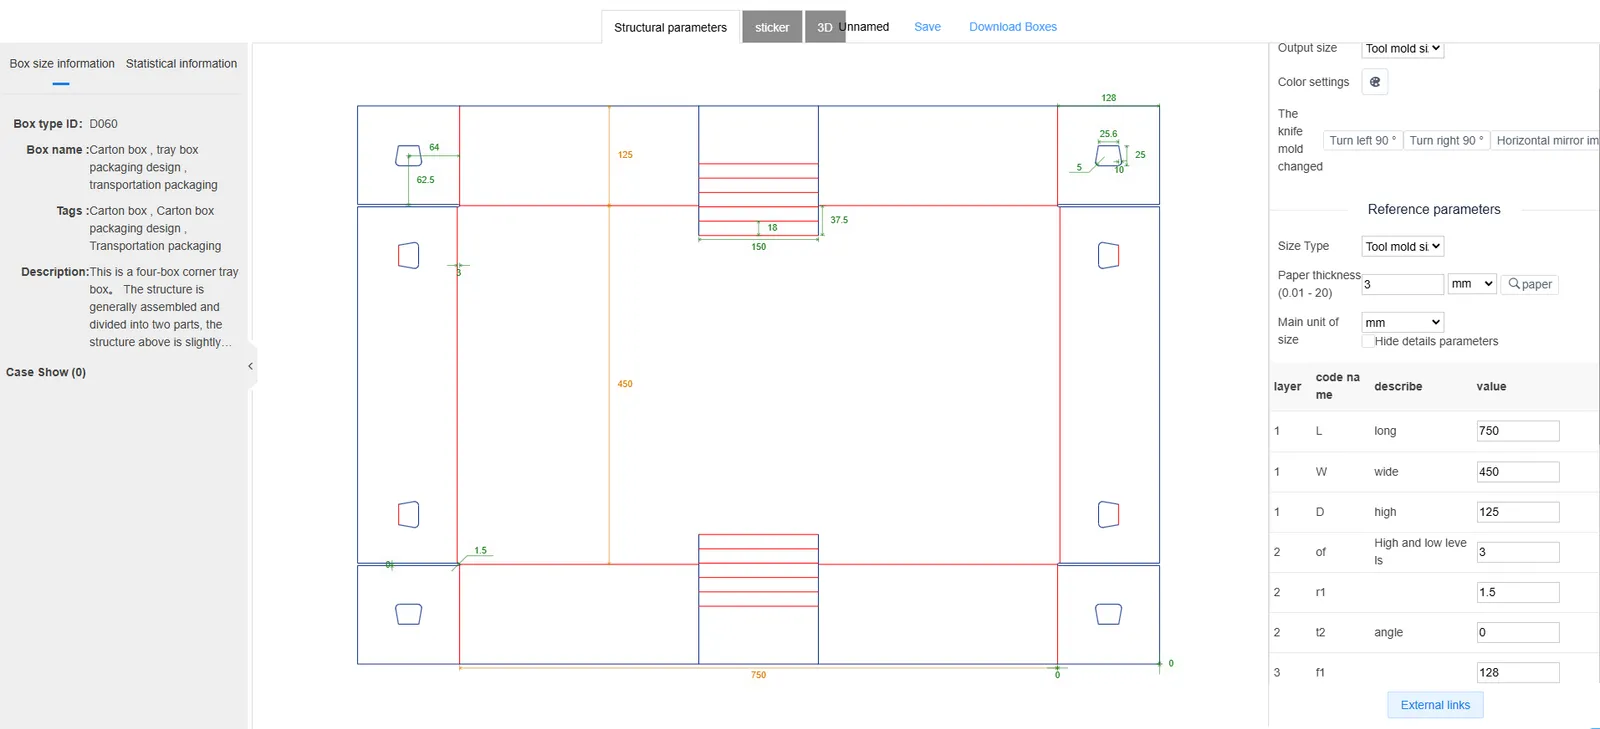Collapse the left information panel with the chevron

pos(250,366)
